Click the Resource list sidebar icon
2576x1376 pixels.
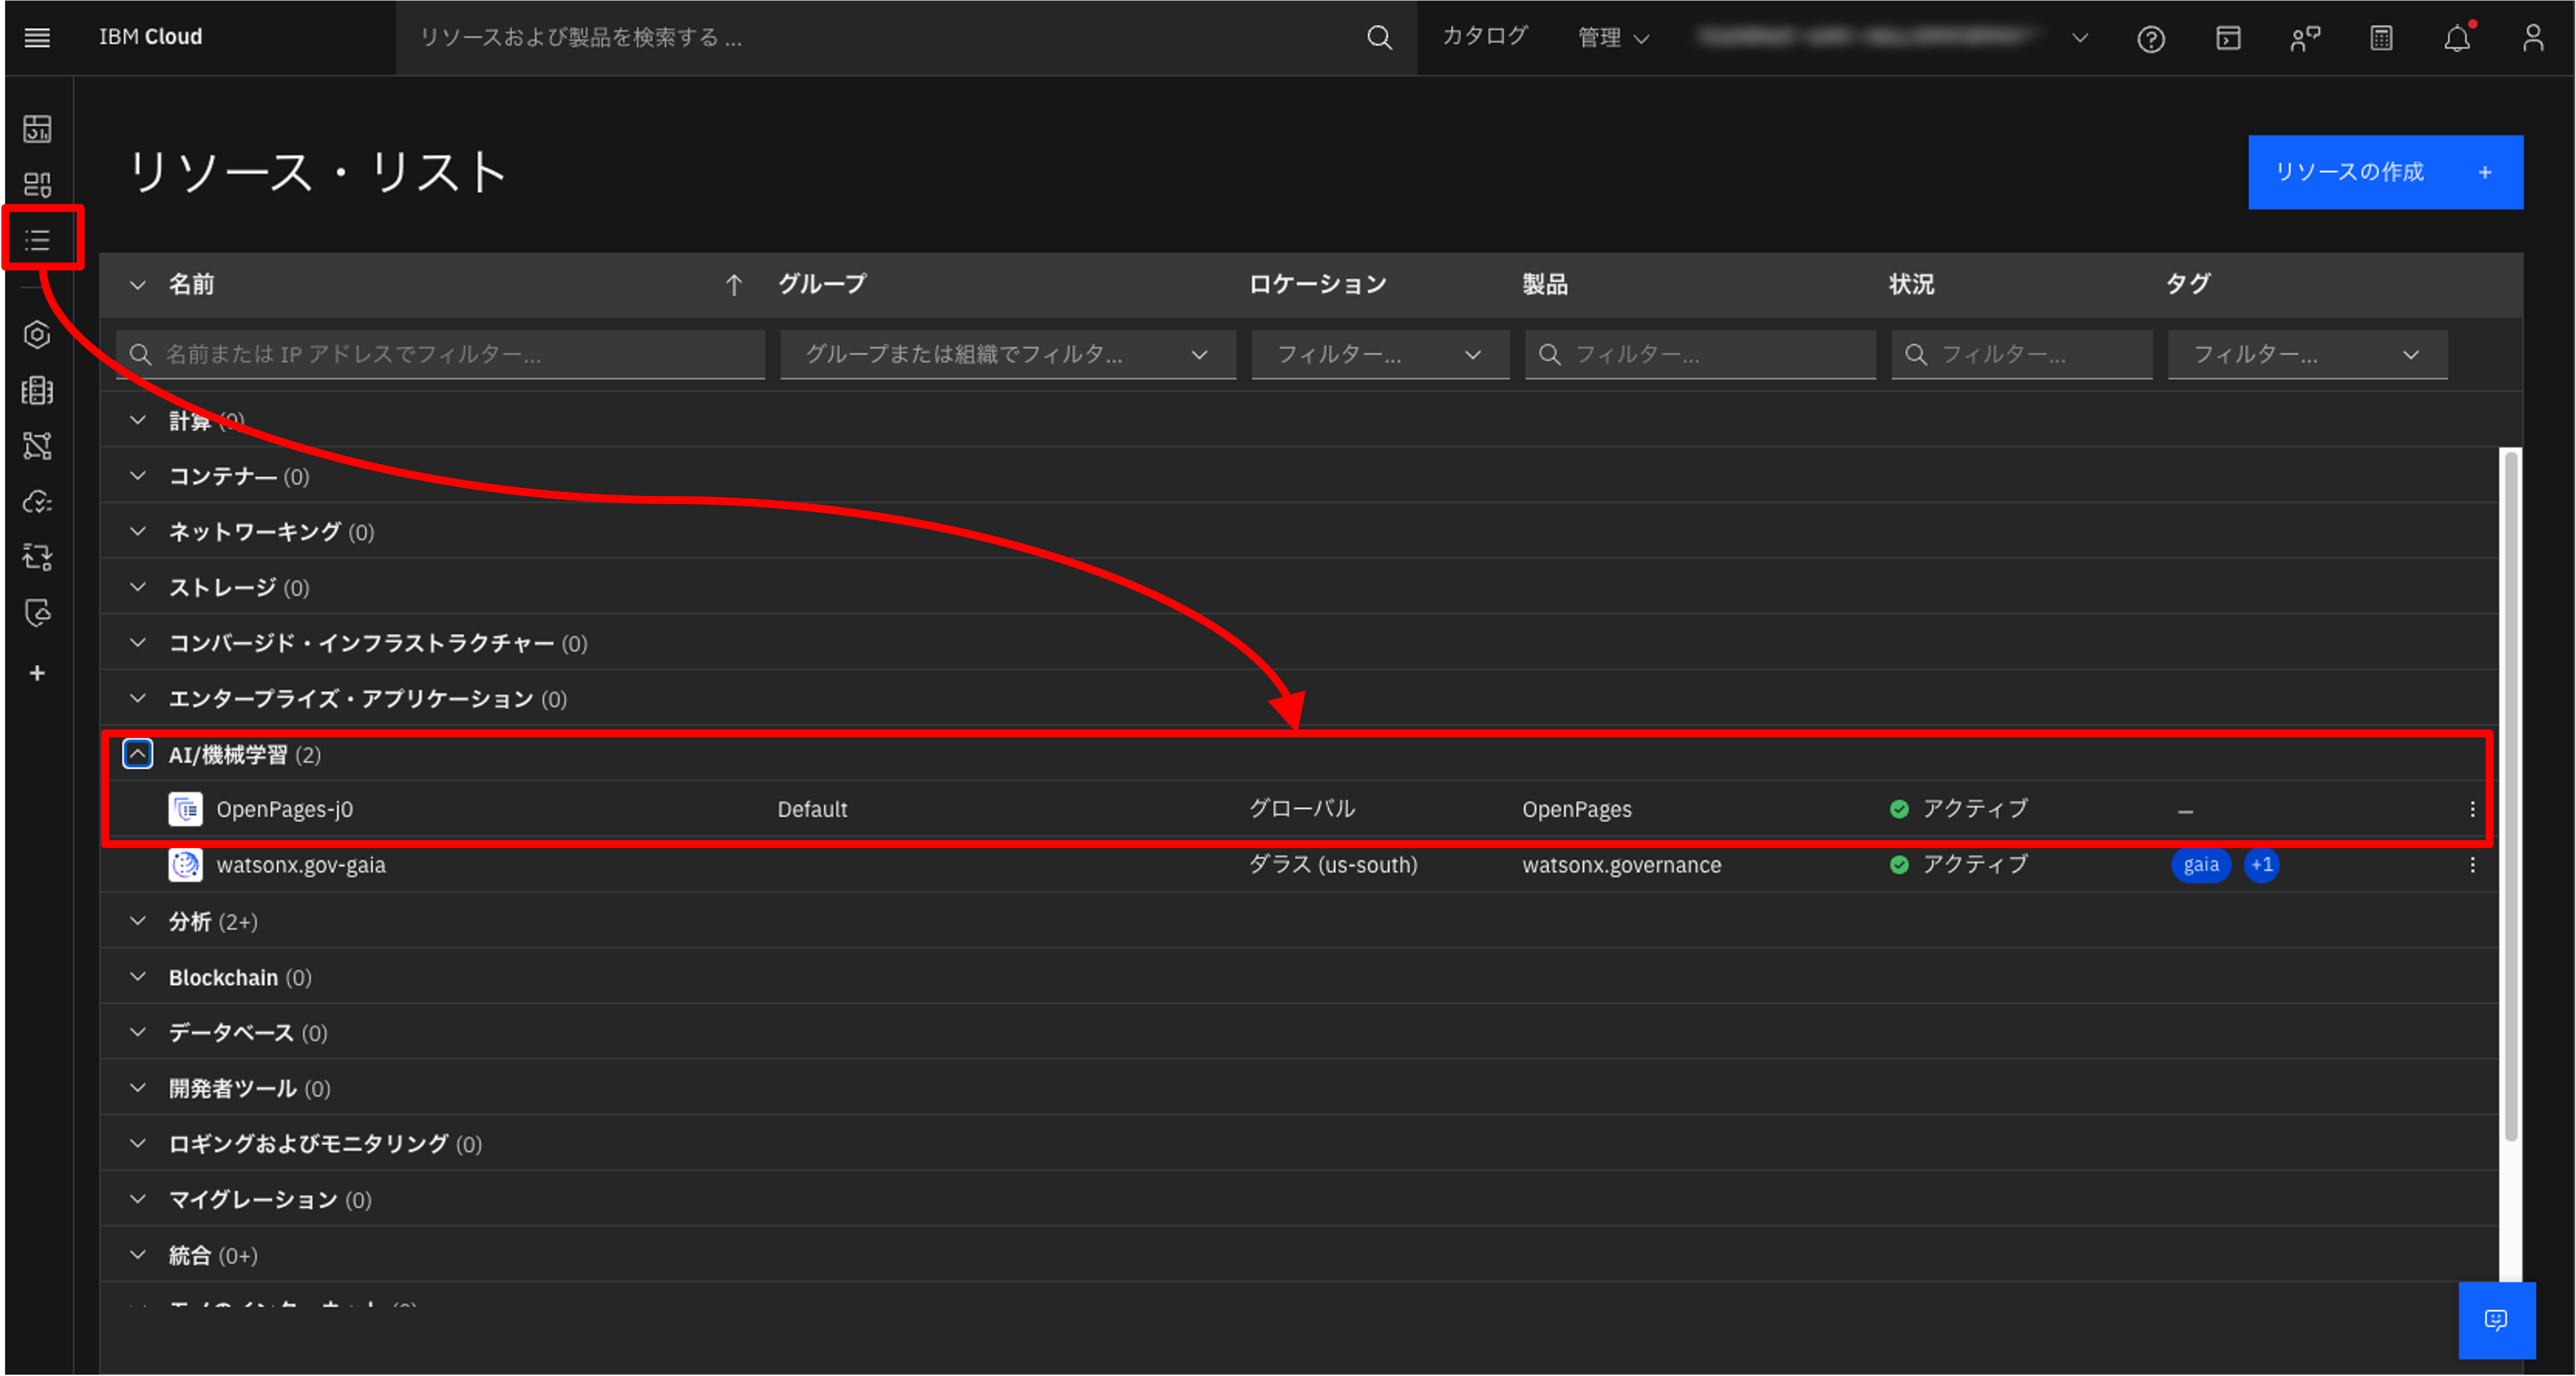pos(38,240)
